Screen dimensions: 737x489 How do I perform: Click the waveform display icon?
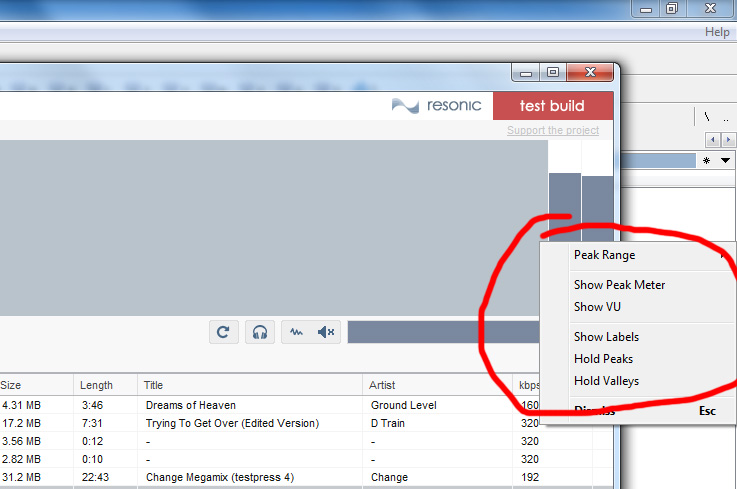[x=297, y=332]
